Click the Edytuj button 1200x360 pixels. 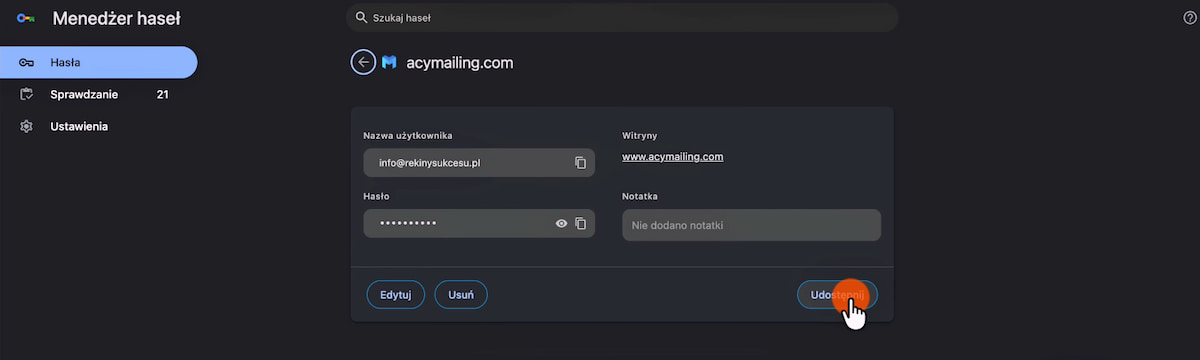pyautogui.click(x=396, y=294)
